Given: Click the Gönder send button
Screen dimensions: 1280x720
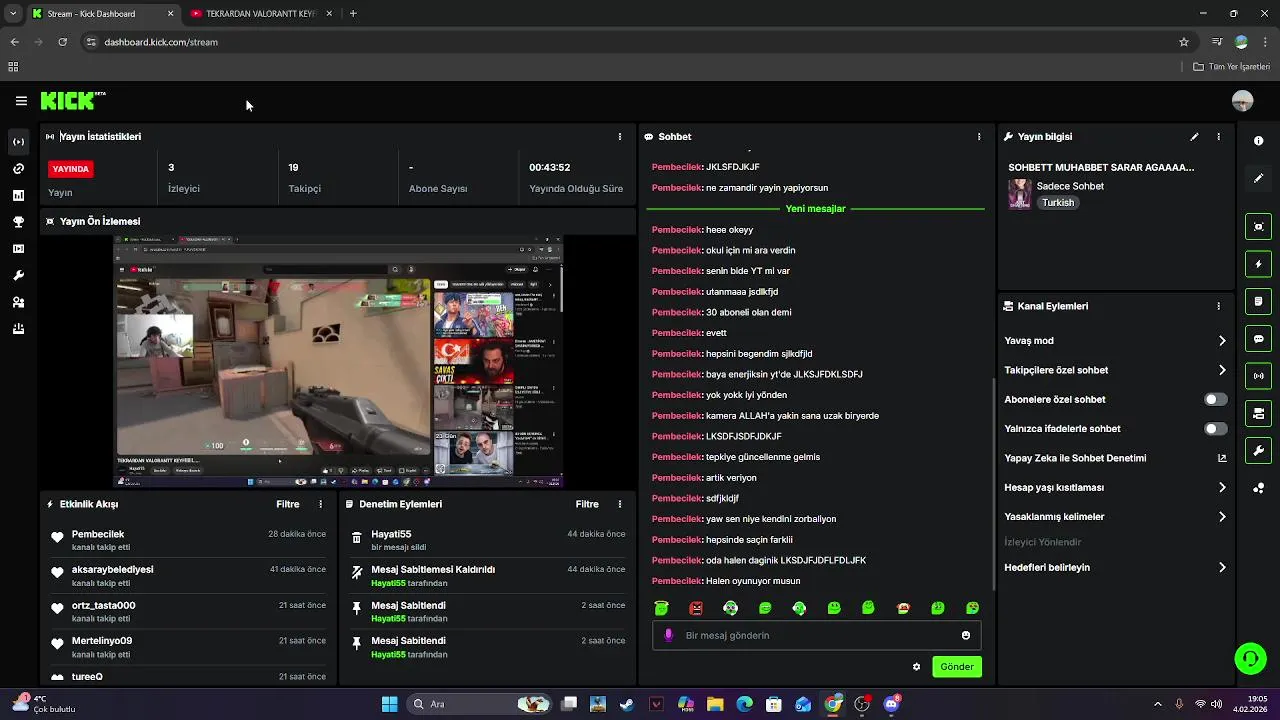Looking at the screenshot, I should click(x=956, y=667).
